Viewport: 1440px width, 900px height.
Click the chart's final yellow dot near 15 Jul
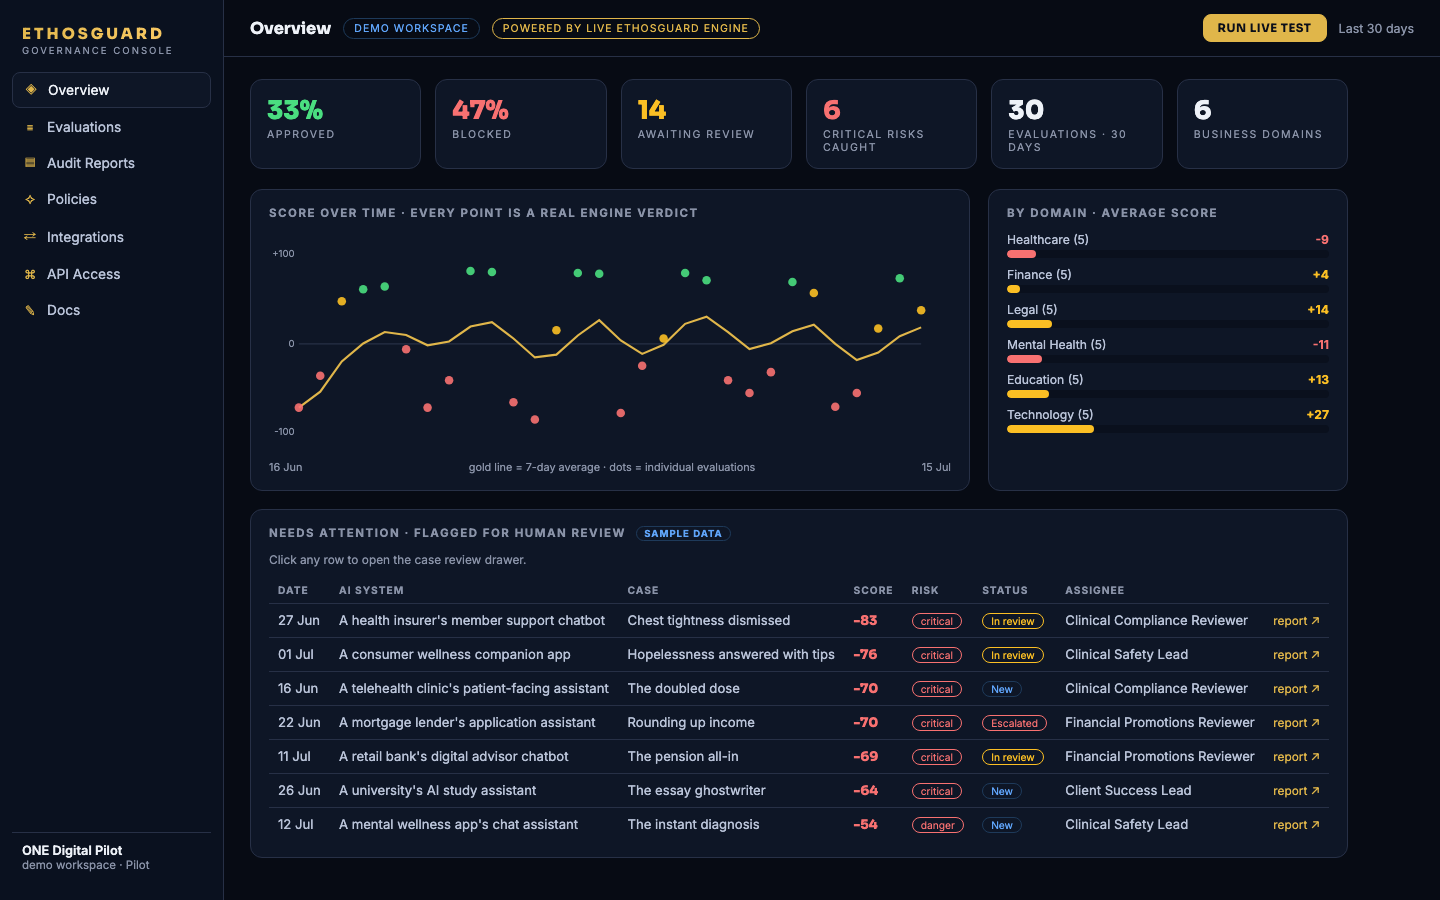[921, 310]
